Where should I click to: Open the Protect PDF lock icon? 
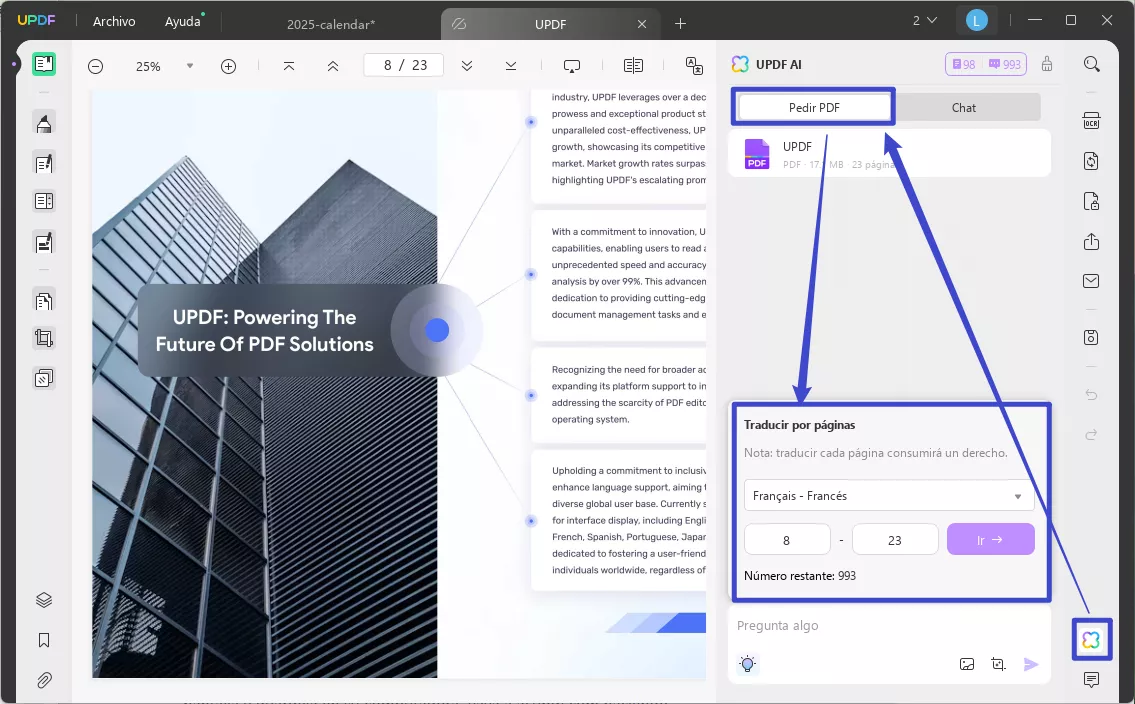[1091, 201]
